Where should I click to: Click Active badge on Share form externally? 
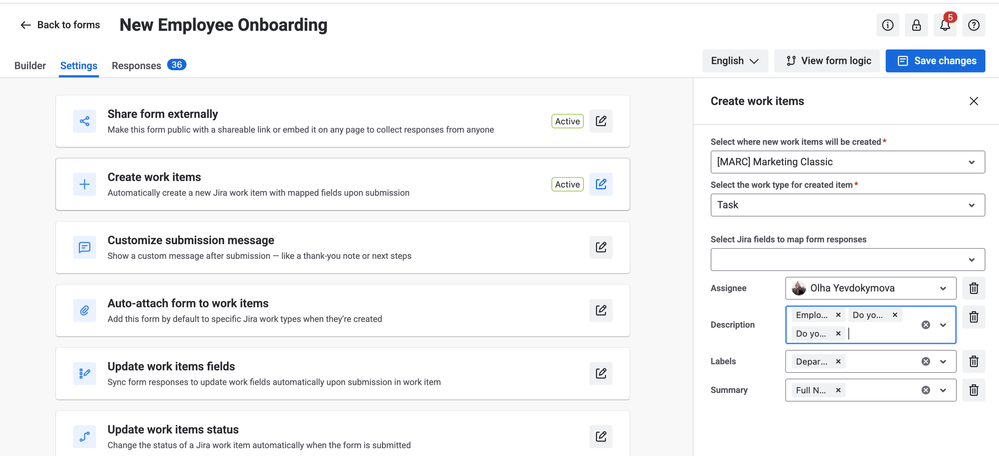[x=567, y=121]
